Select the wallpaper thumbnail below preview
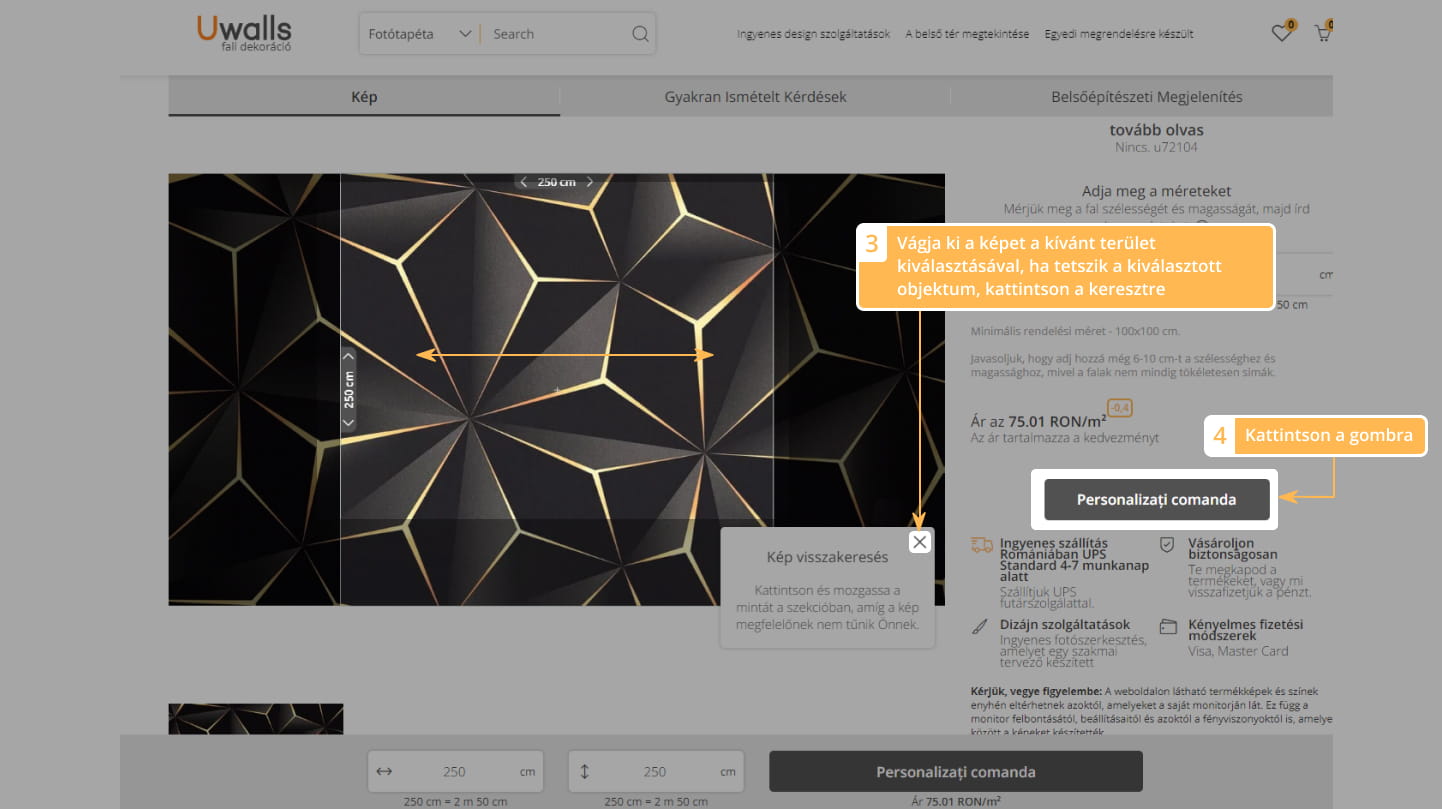The height and width of the screenshot is (809, 1442). point(256,720)
